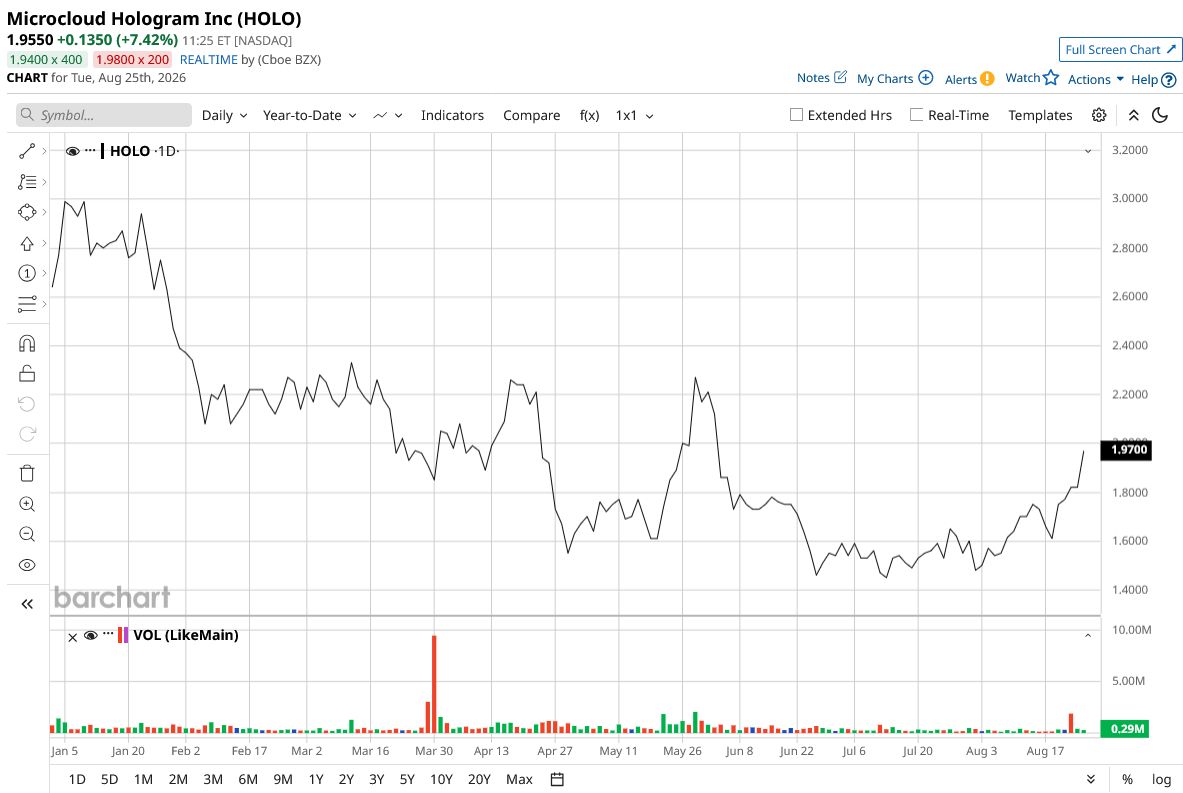Zoom in with the magnifier plus
The height and width of the screenshot is (793, 1183).
pyautogui.click(x=27, y=504)
